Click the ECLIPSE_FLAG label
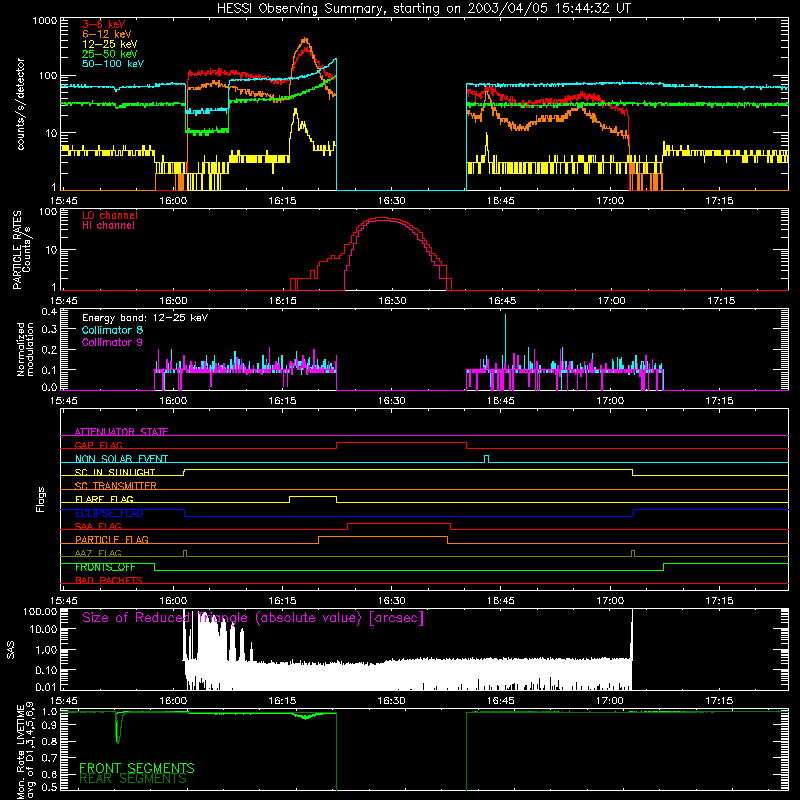Image resolution: width=800 pixels, height=800 pixels. pos(109,513)
